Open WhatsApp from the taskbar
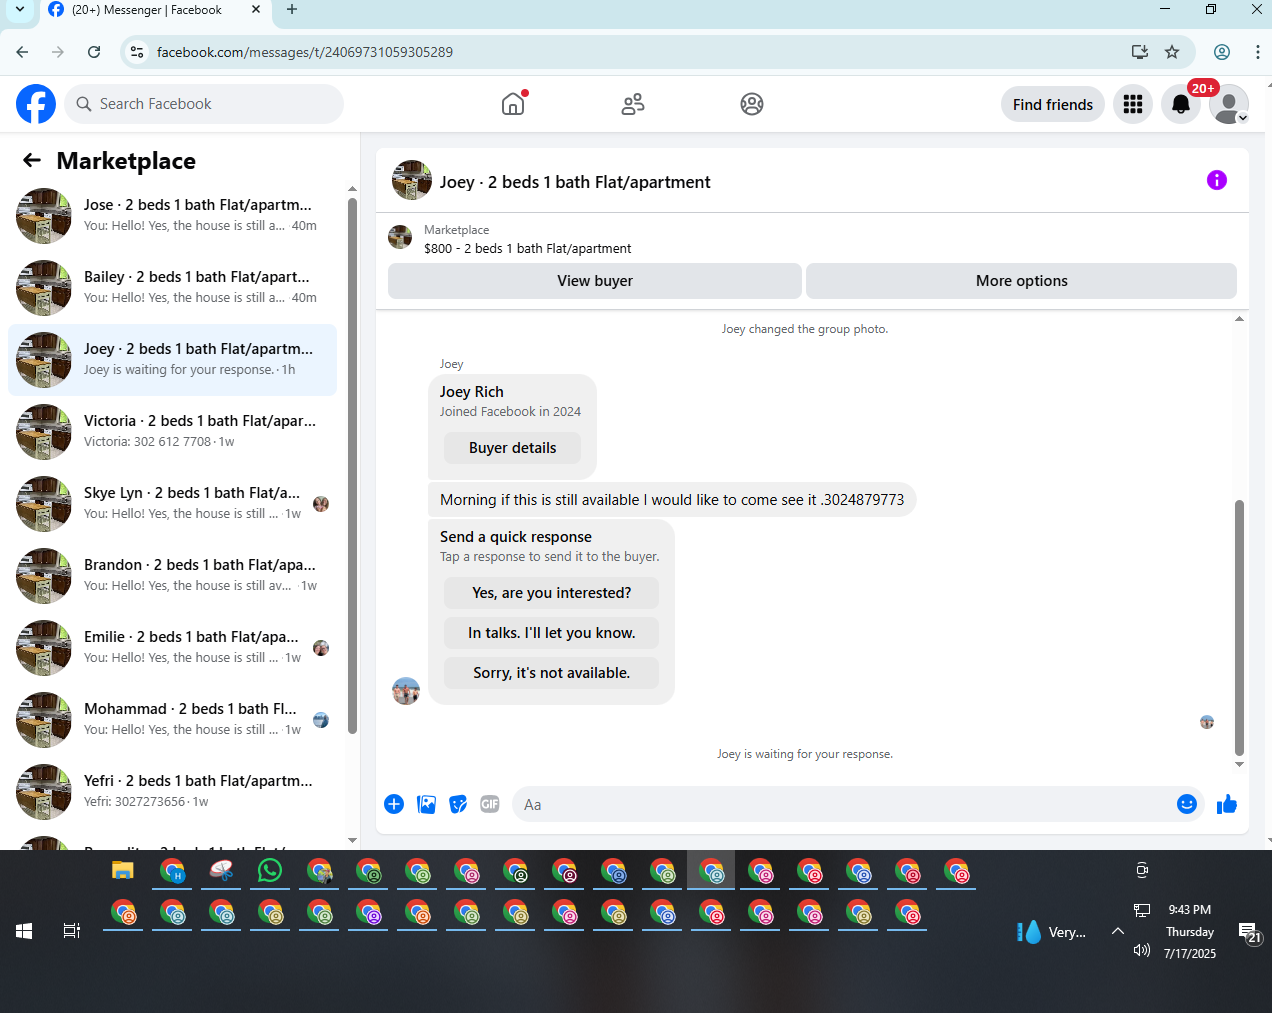Image resolution: width=1272 pixels, height=1013 pixels. [x=270, y=871]
